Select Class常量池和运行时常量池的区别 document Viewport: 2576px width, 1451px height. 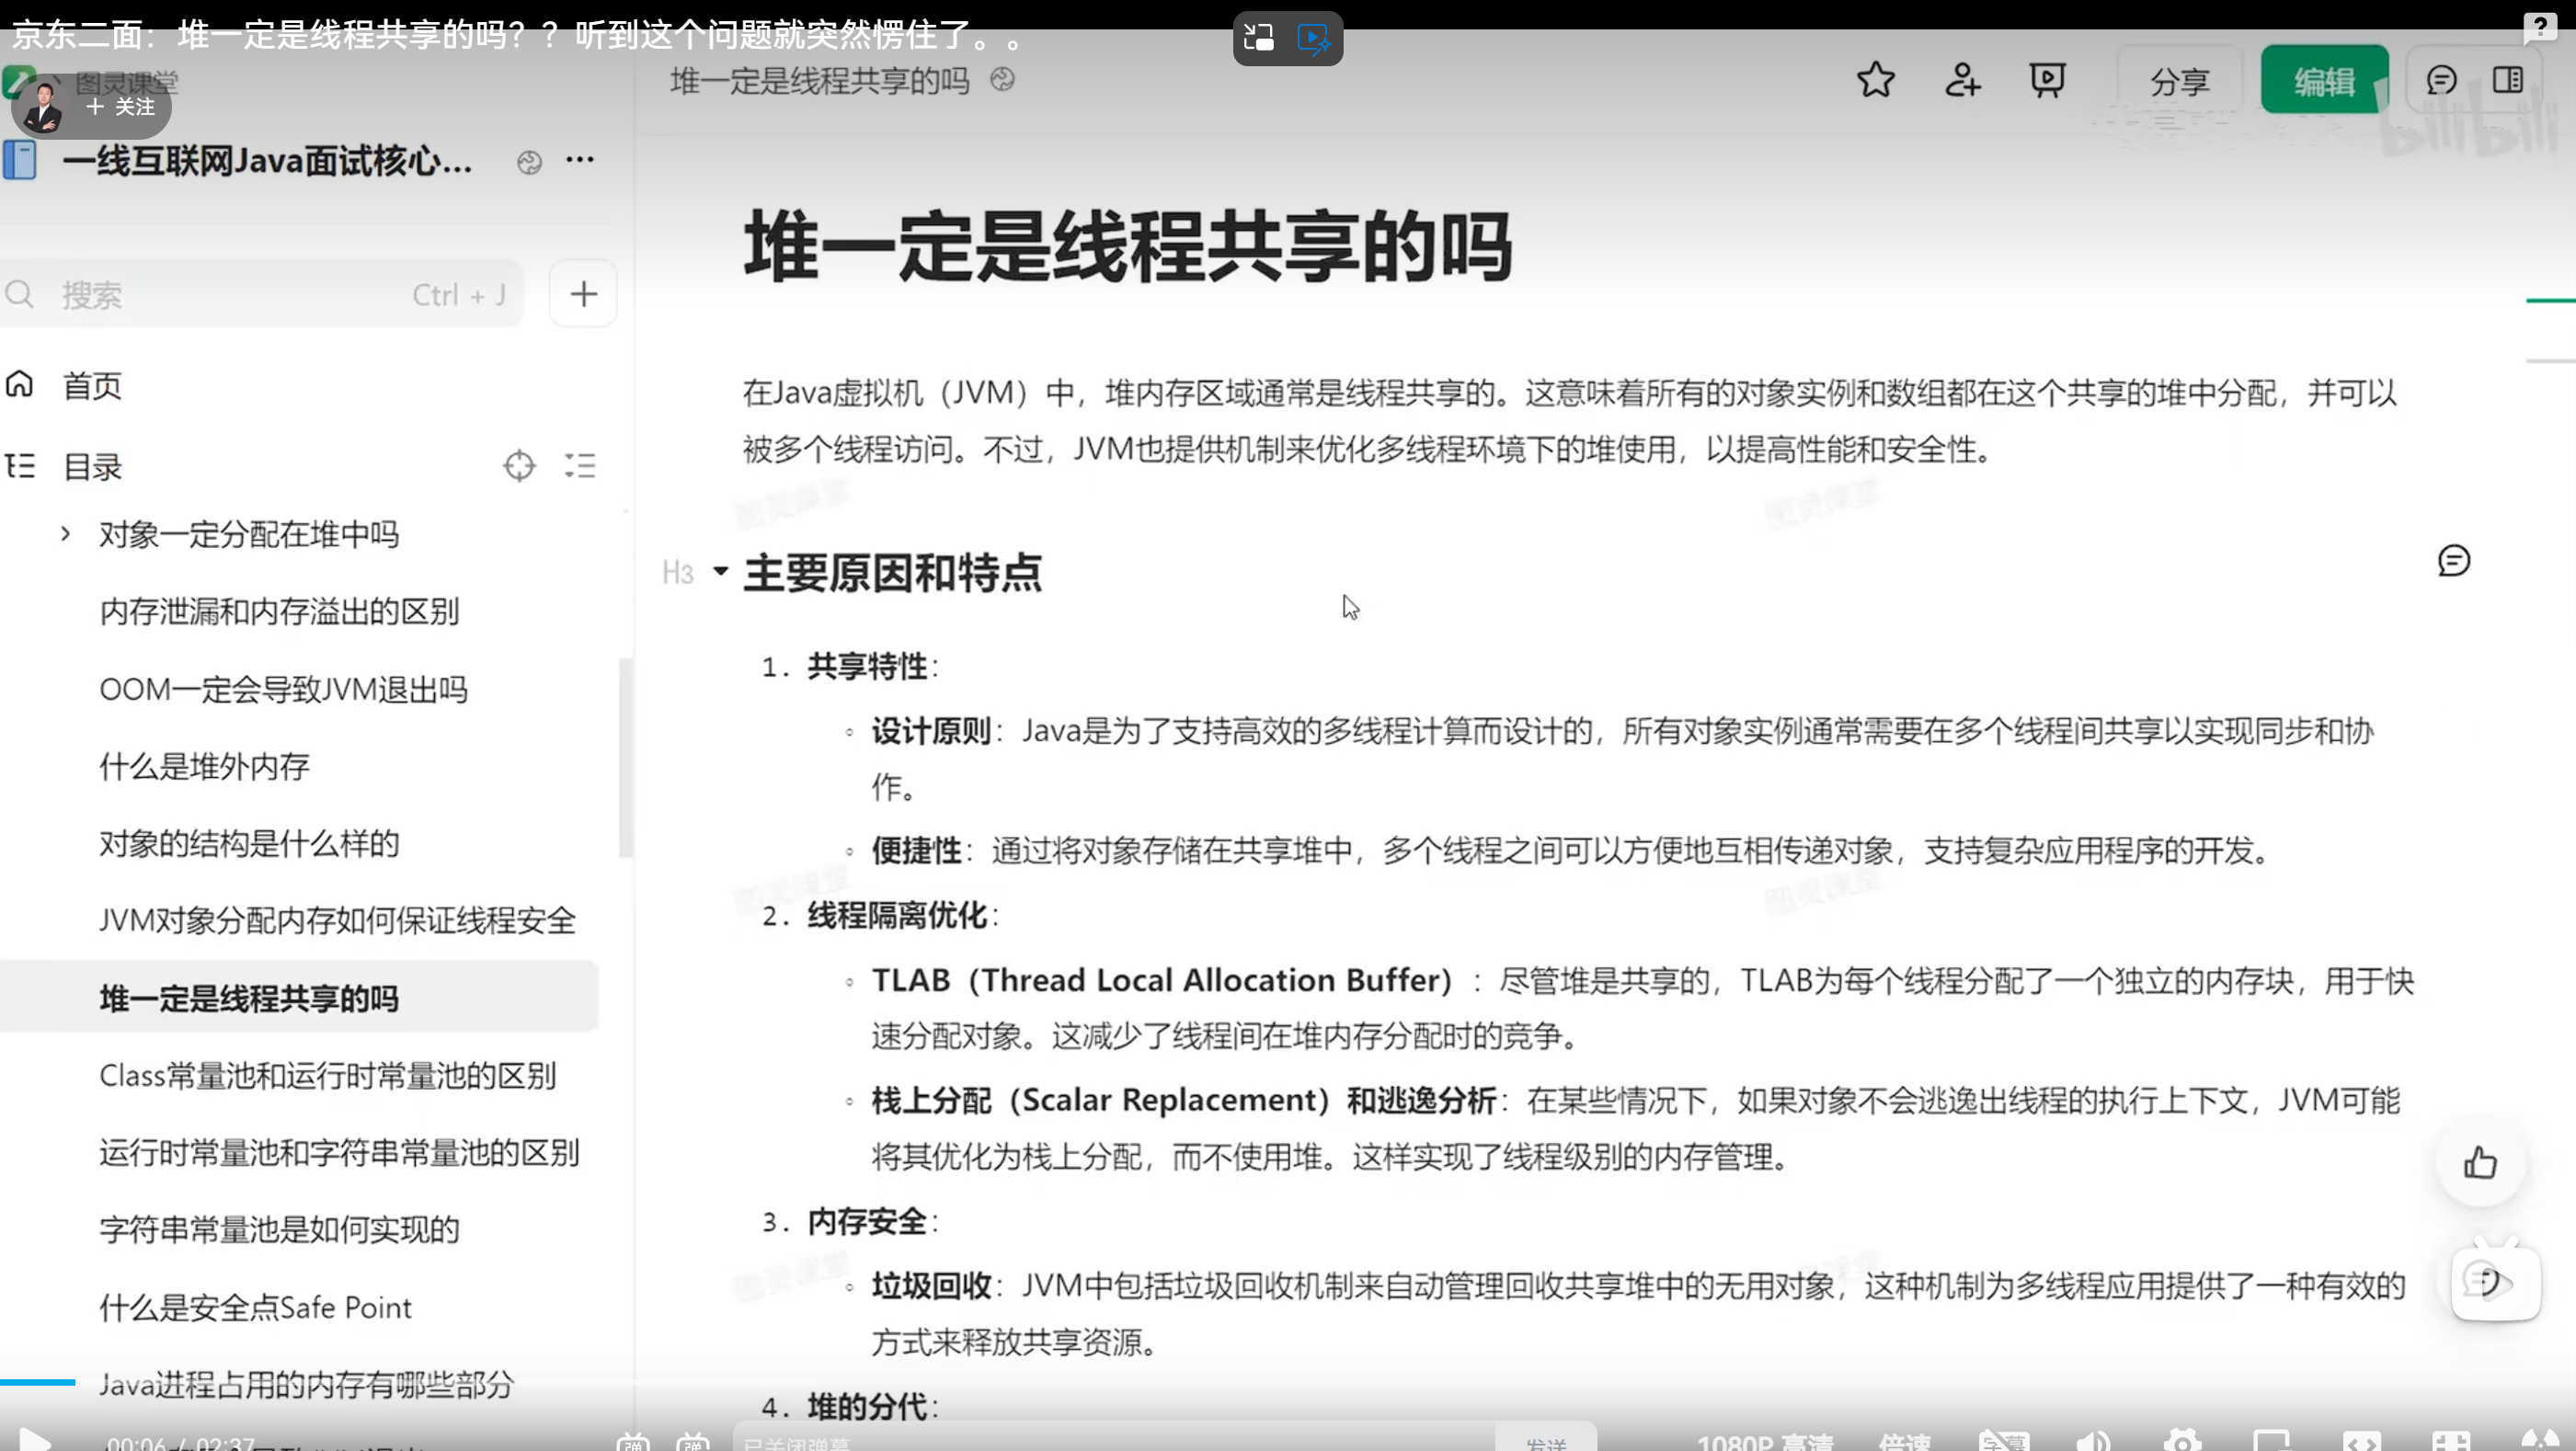point(327,1076)
